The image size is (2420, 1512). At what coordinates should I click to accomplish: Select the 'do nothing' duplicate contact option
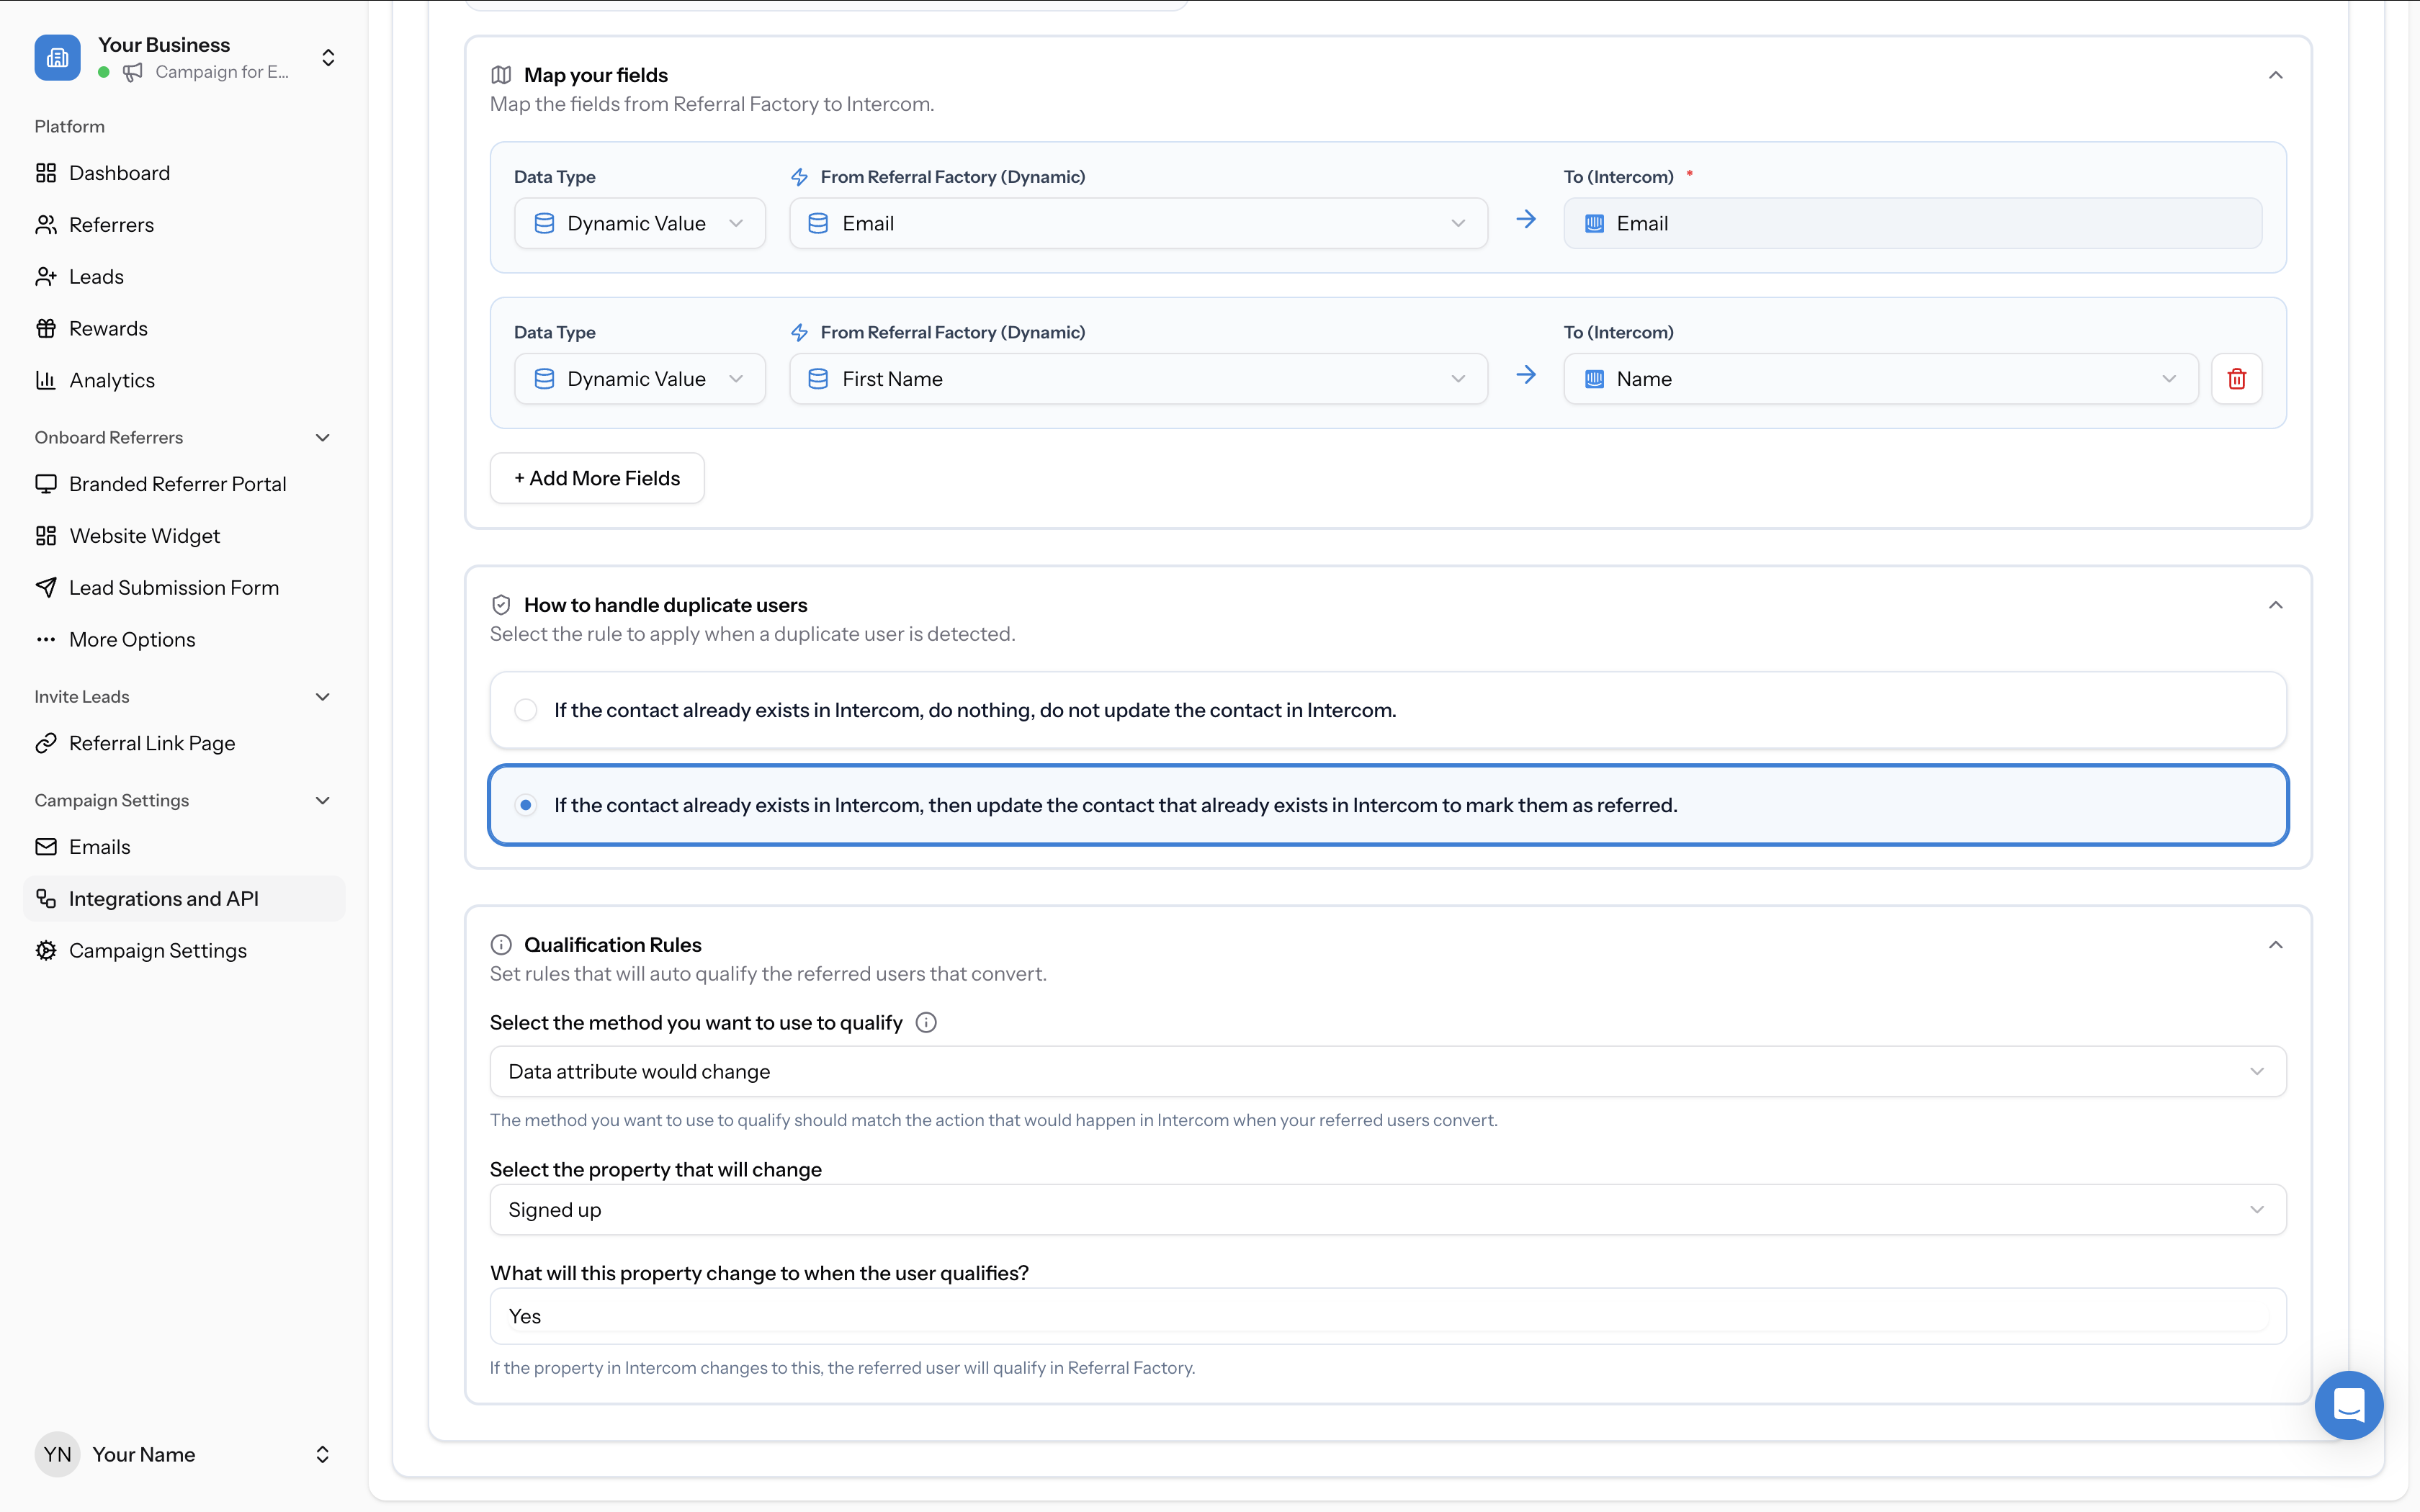[526, 710]
